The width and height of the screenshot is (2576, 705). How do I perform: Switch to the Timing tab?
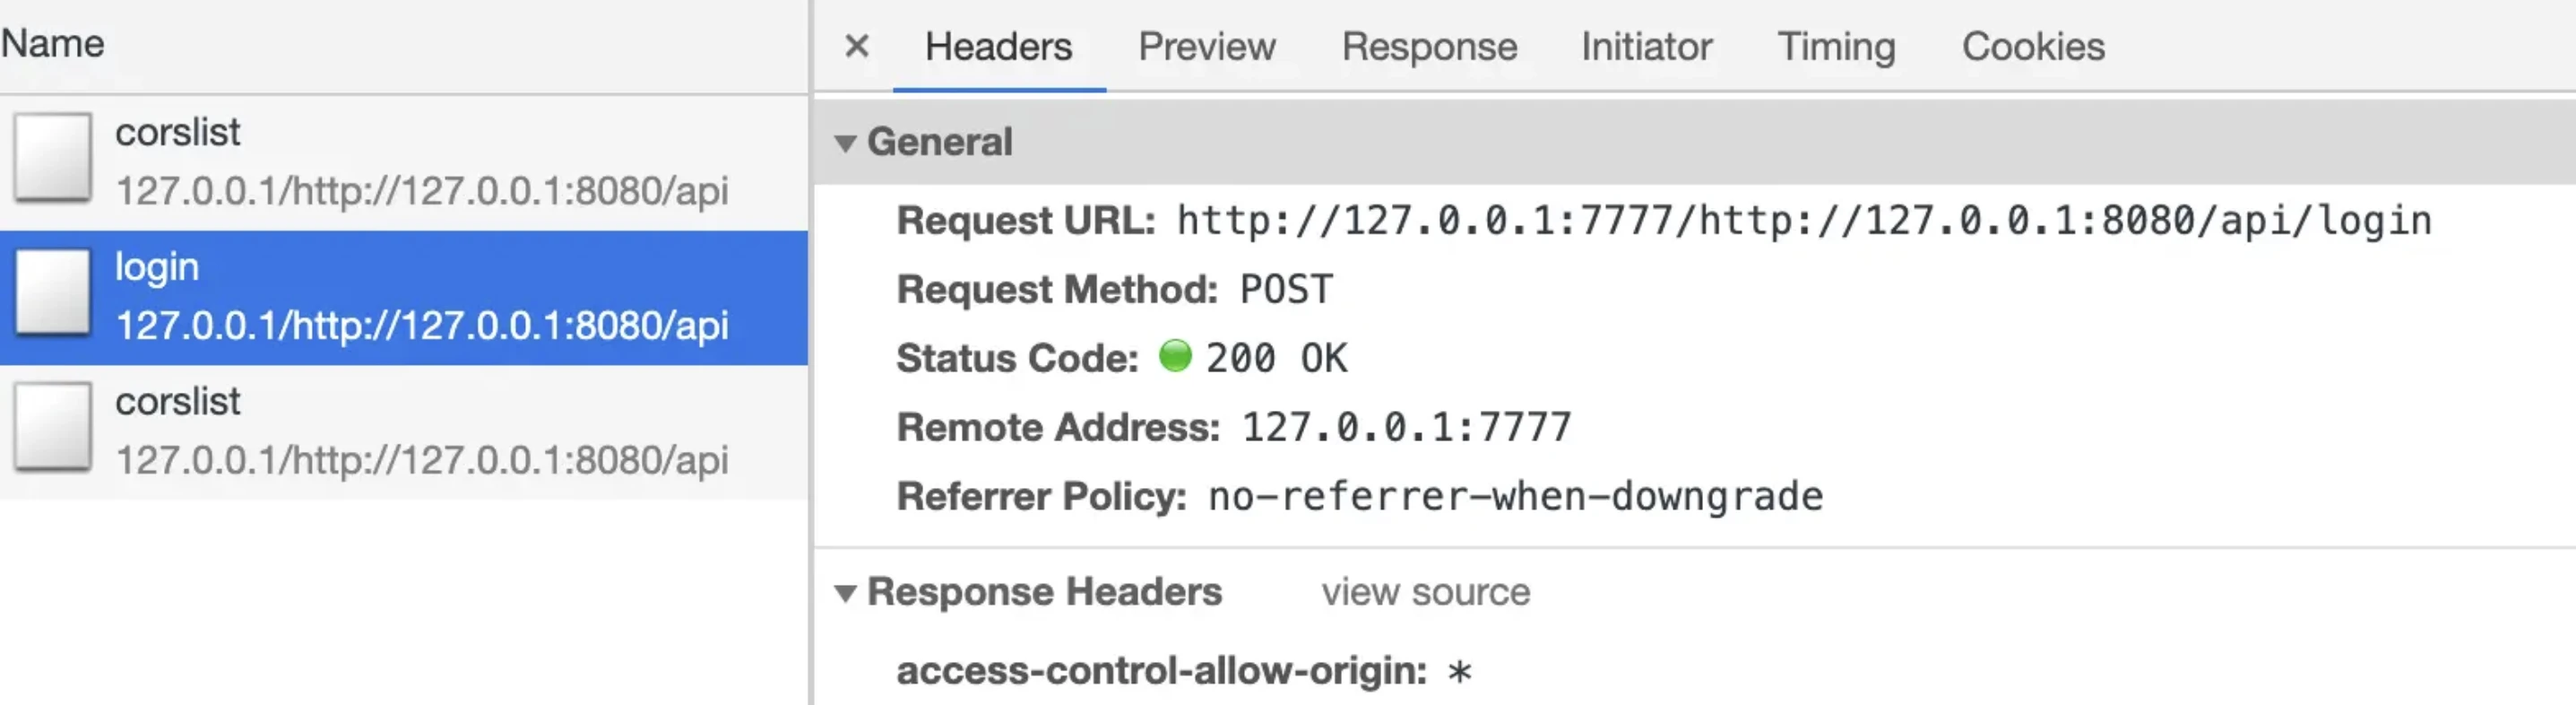point(1835,46)
